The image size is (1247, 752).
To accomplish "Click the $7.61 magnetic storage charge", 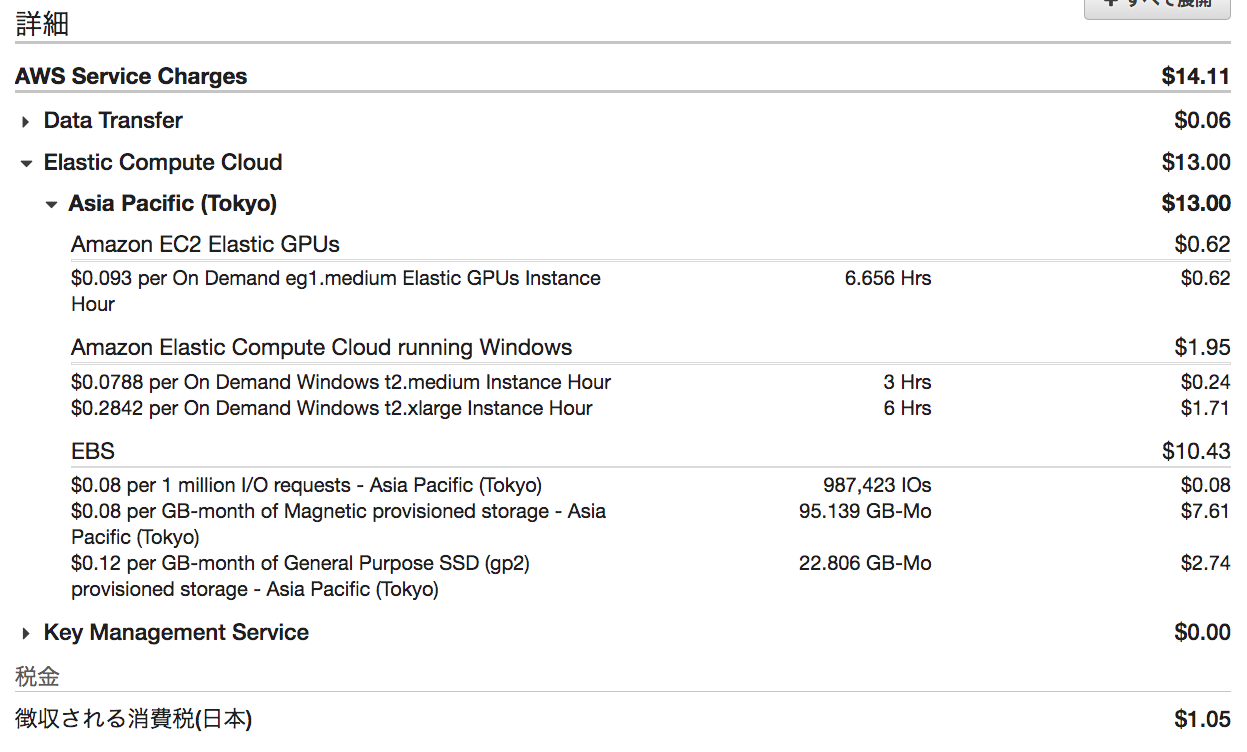I will coord(1205,512).
